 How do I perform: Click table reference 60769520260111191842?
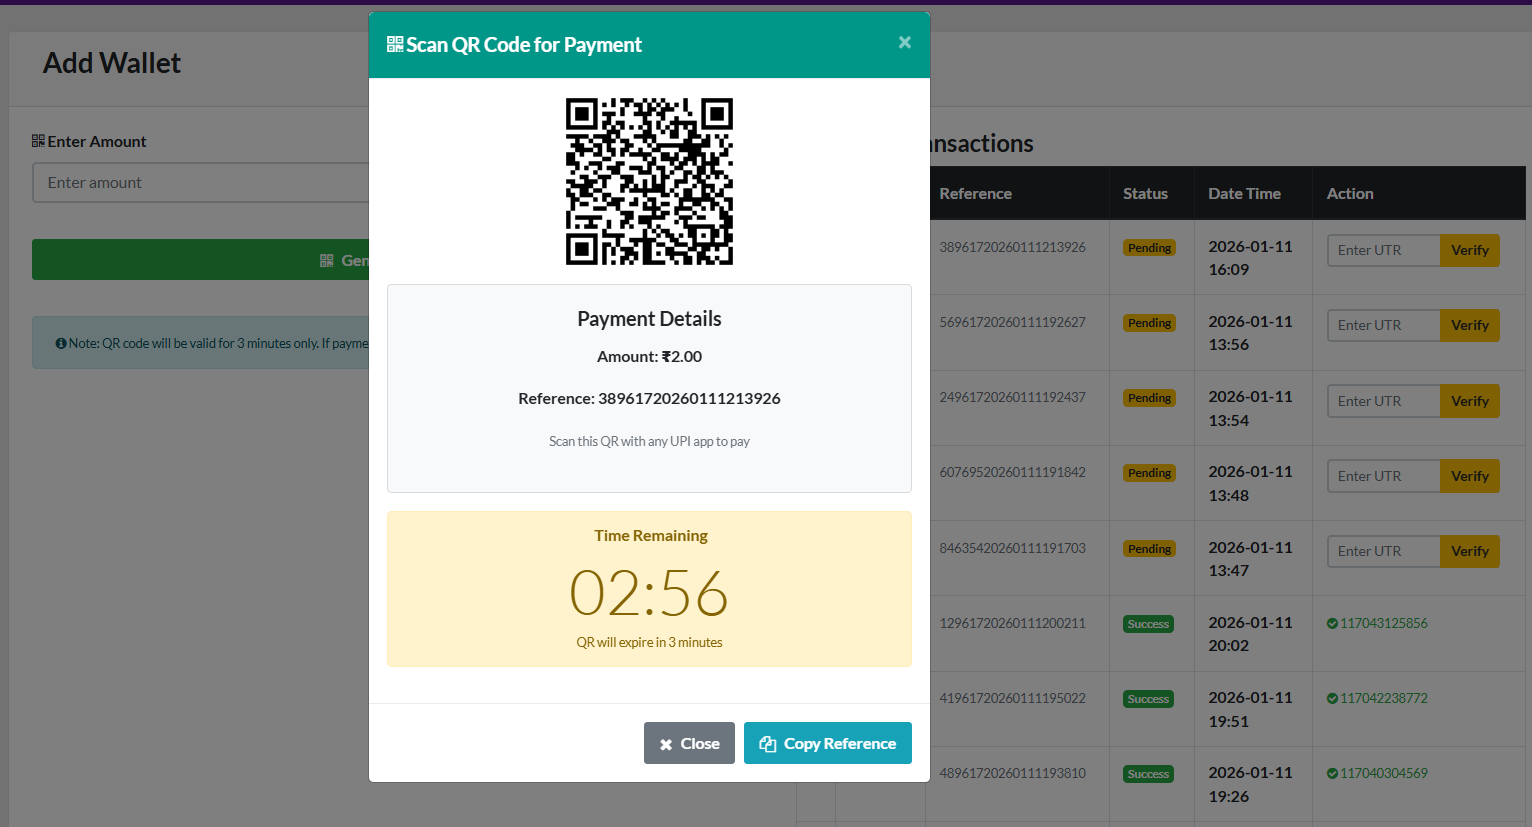[1012, 472]
